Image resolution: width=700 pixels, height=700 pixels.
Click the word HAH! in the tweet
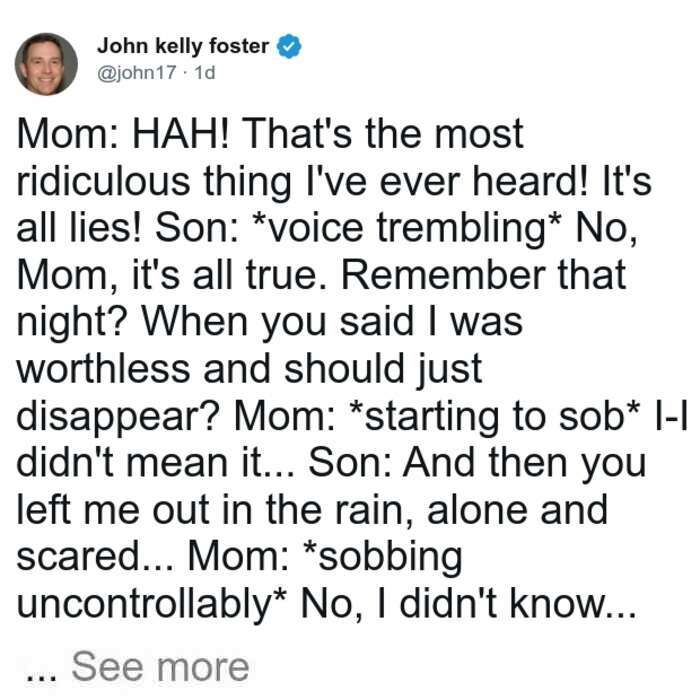(x=181, y=133)
